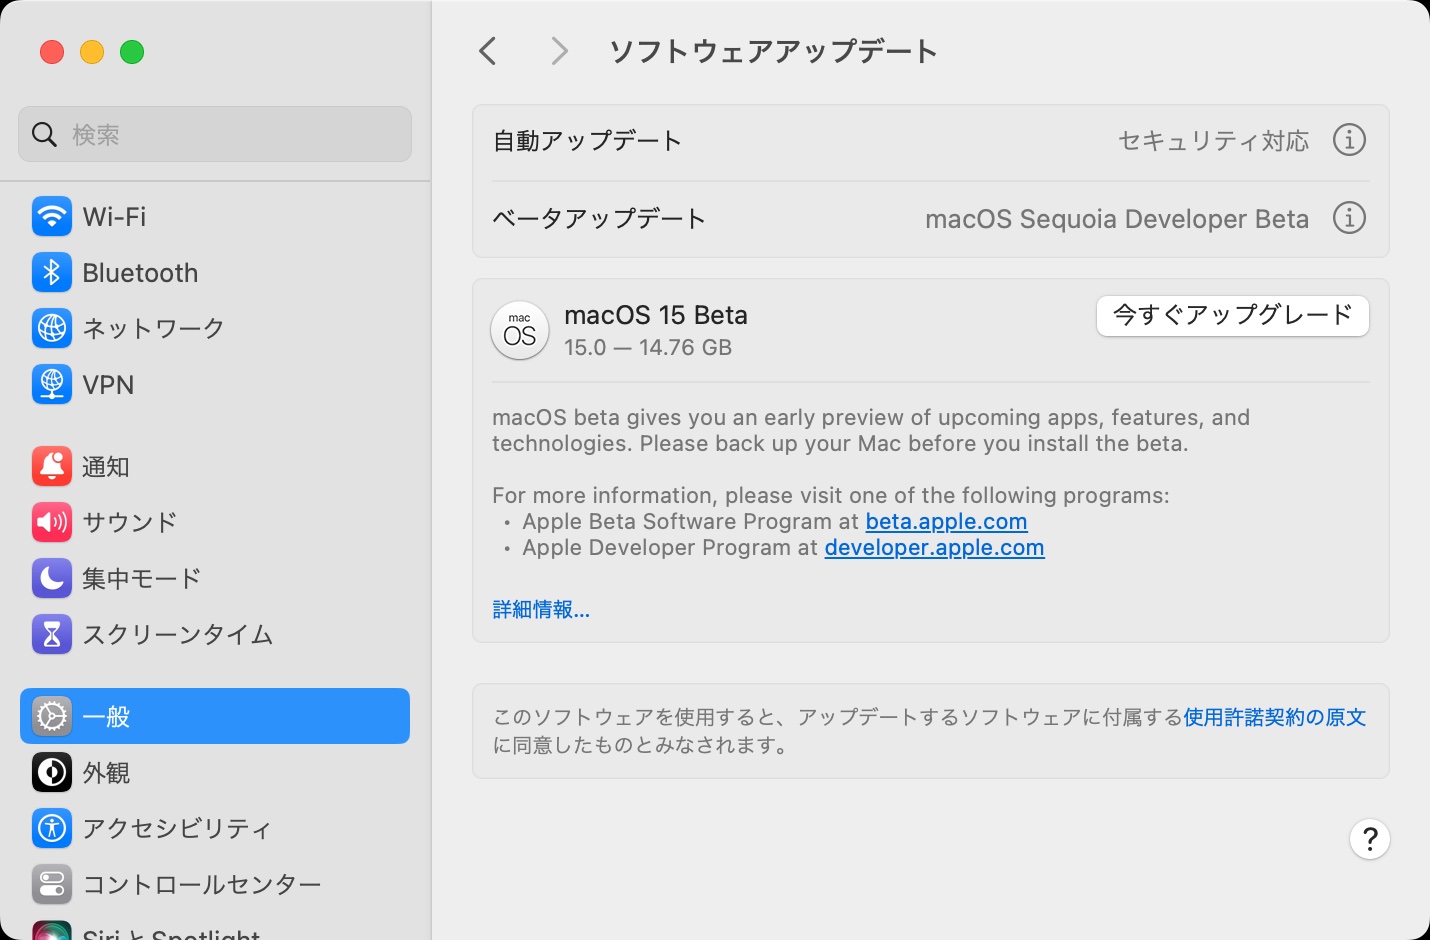Click the ネットワーク globe icon
The image size is (1430, 940).
pyautogui.click(x=52, y=328)
